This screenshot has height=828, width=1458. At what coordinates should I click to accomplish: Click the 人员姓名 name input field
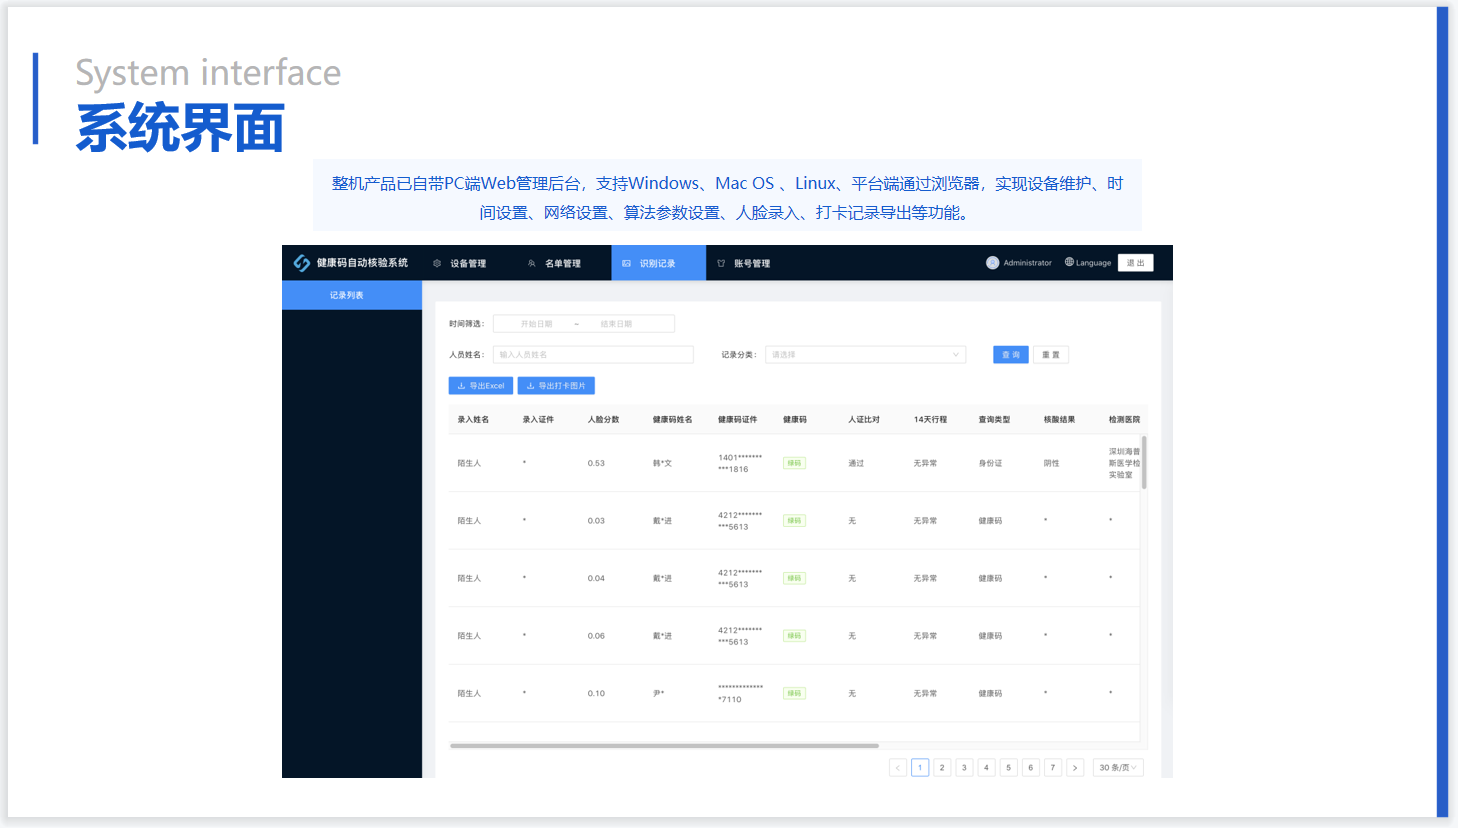click(593, 355)
